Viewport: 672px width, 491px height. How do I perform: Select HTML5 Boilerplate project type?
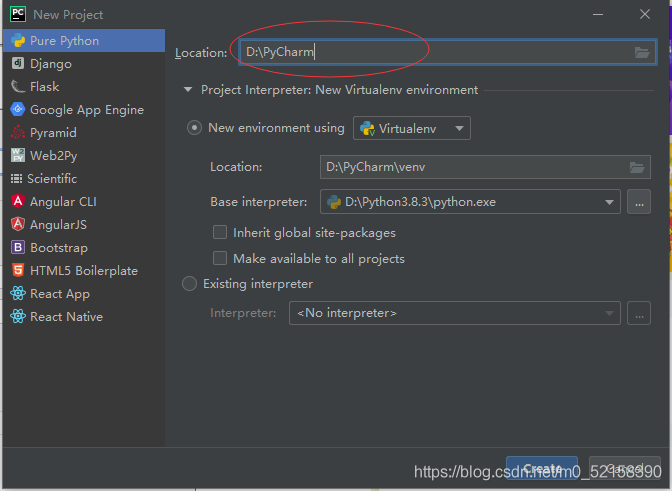coord(84,271)
